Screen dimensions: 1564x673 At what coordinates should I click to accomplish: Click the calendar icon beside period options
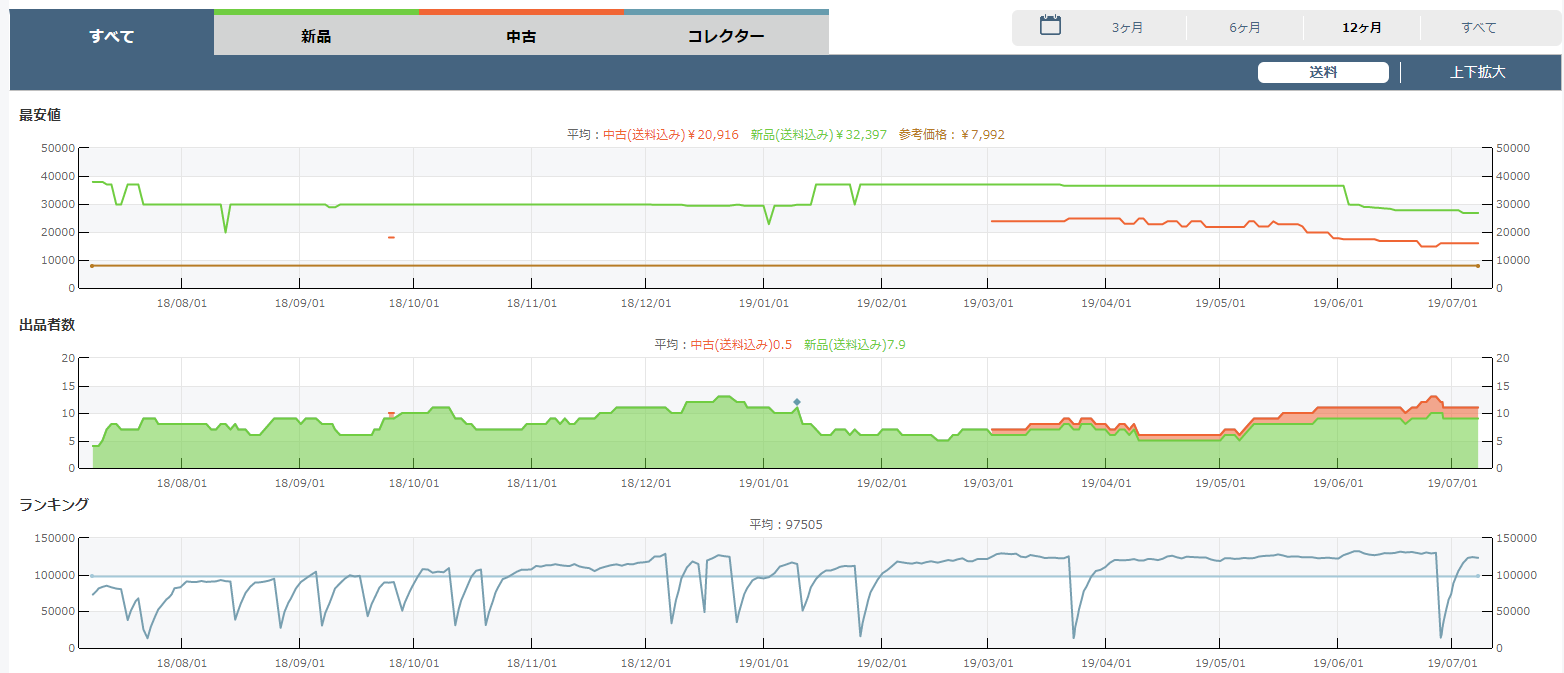[x=1050, y=26]
